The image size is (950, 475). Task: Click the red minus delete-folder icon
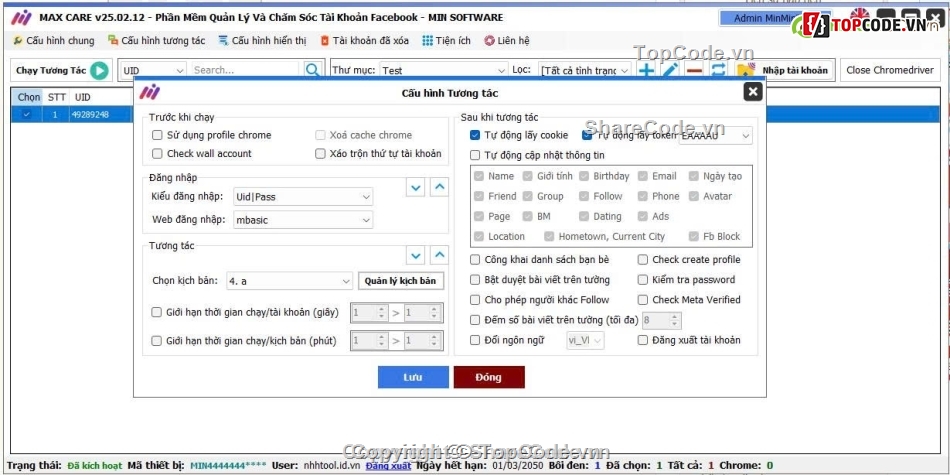point(694,70)
